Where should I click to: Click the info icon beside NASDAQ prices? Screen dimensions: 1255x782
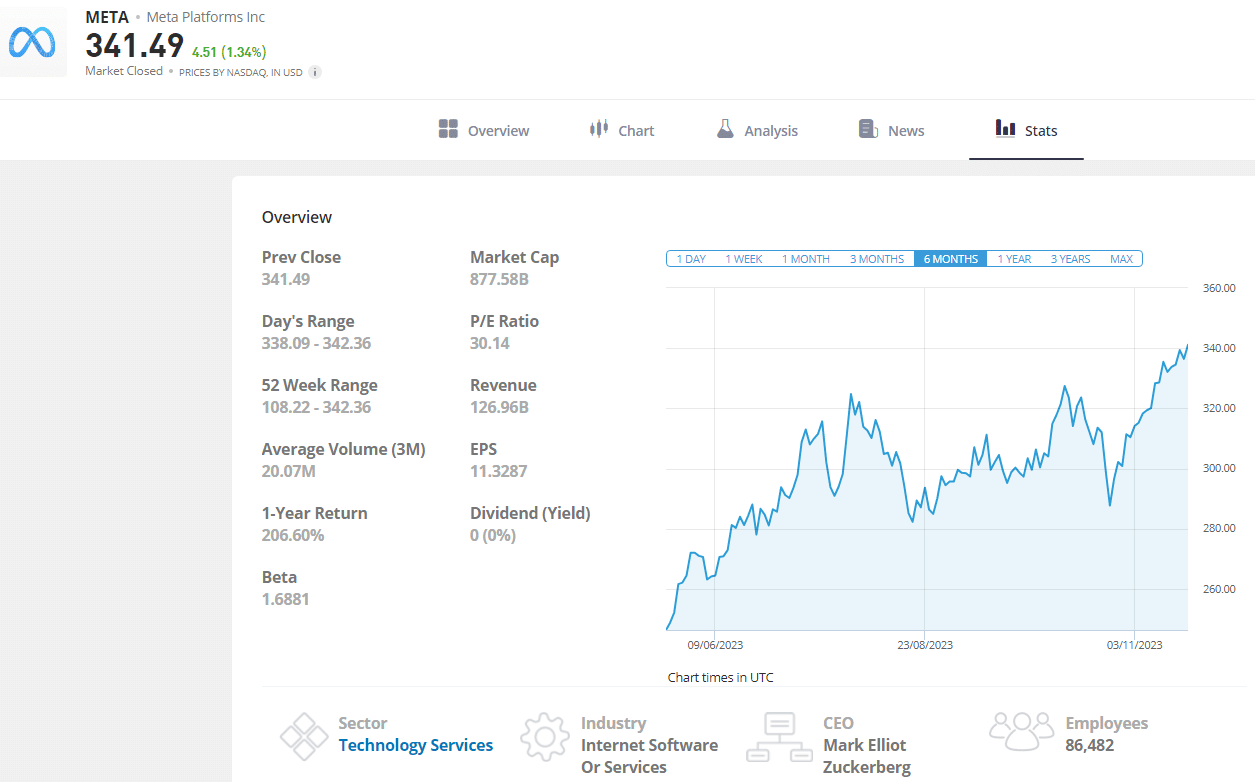tap(315, 72)
